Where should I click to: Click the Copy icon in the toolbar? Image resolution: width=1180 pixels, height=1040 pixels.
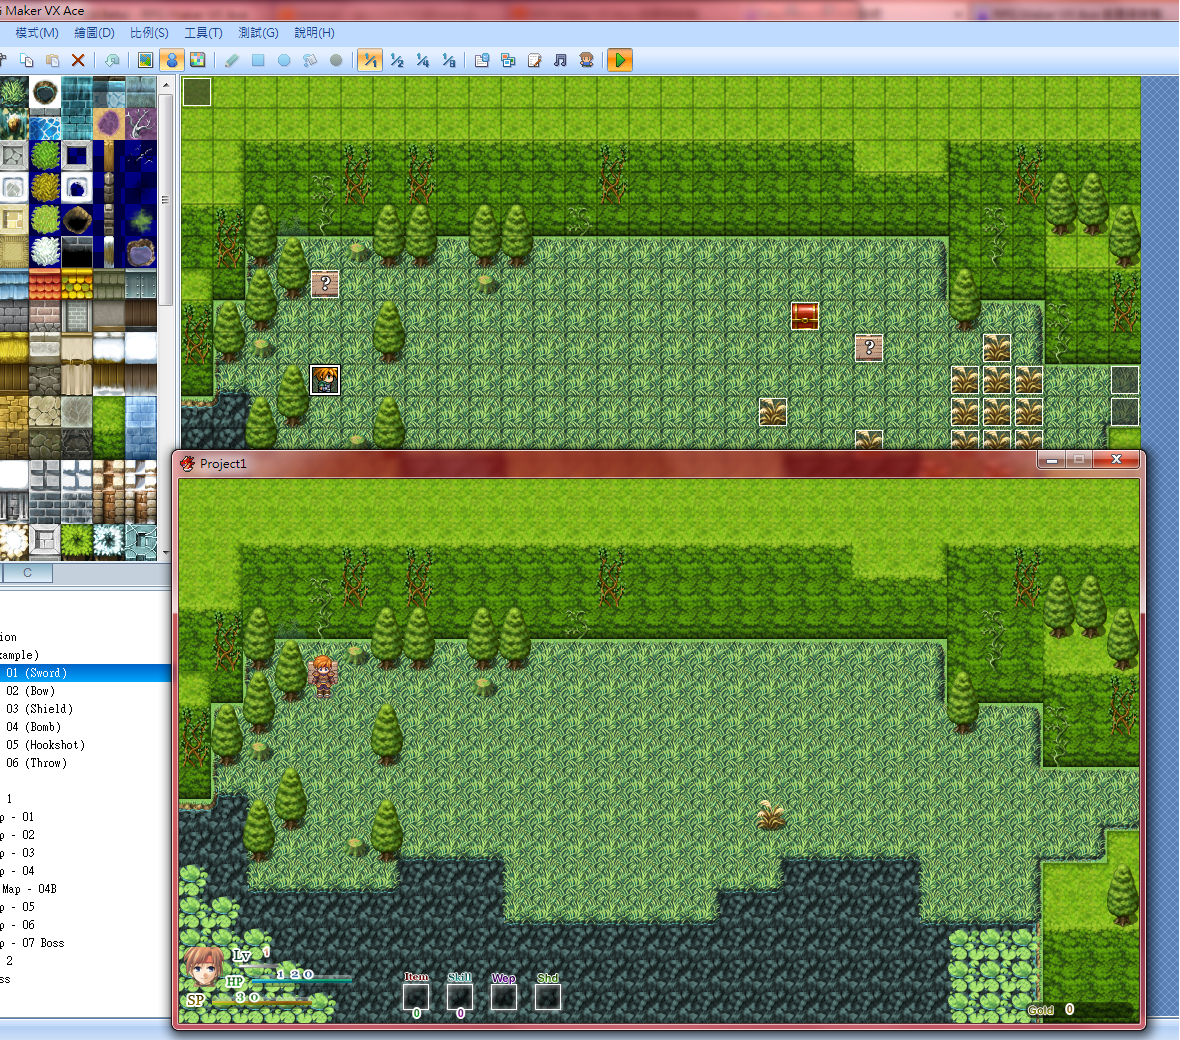26,60
